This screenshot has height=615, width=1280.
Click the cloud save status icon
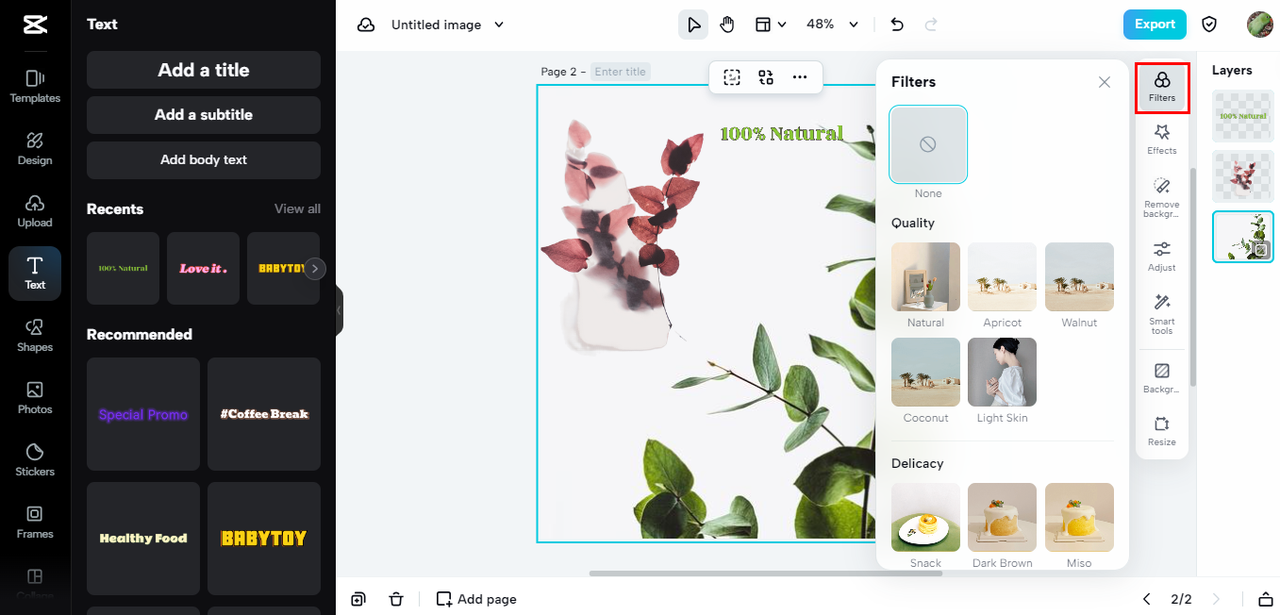pos(366,25)
